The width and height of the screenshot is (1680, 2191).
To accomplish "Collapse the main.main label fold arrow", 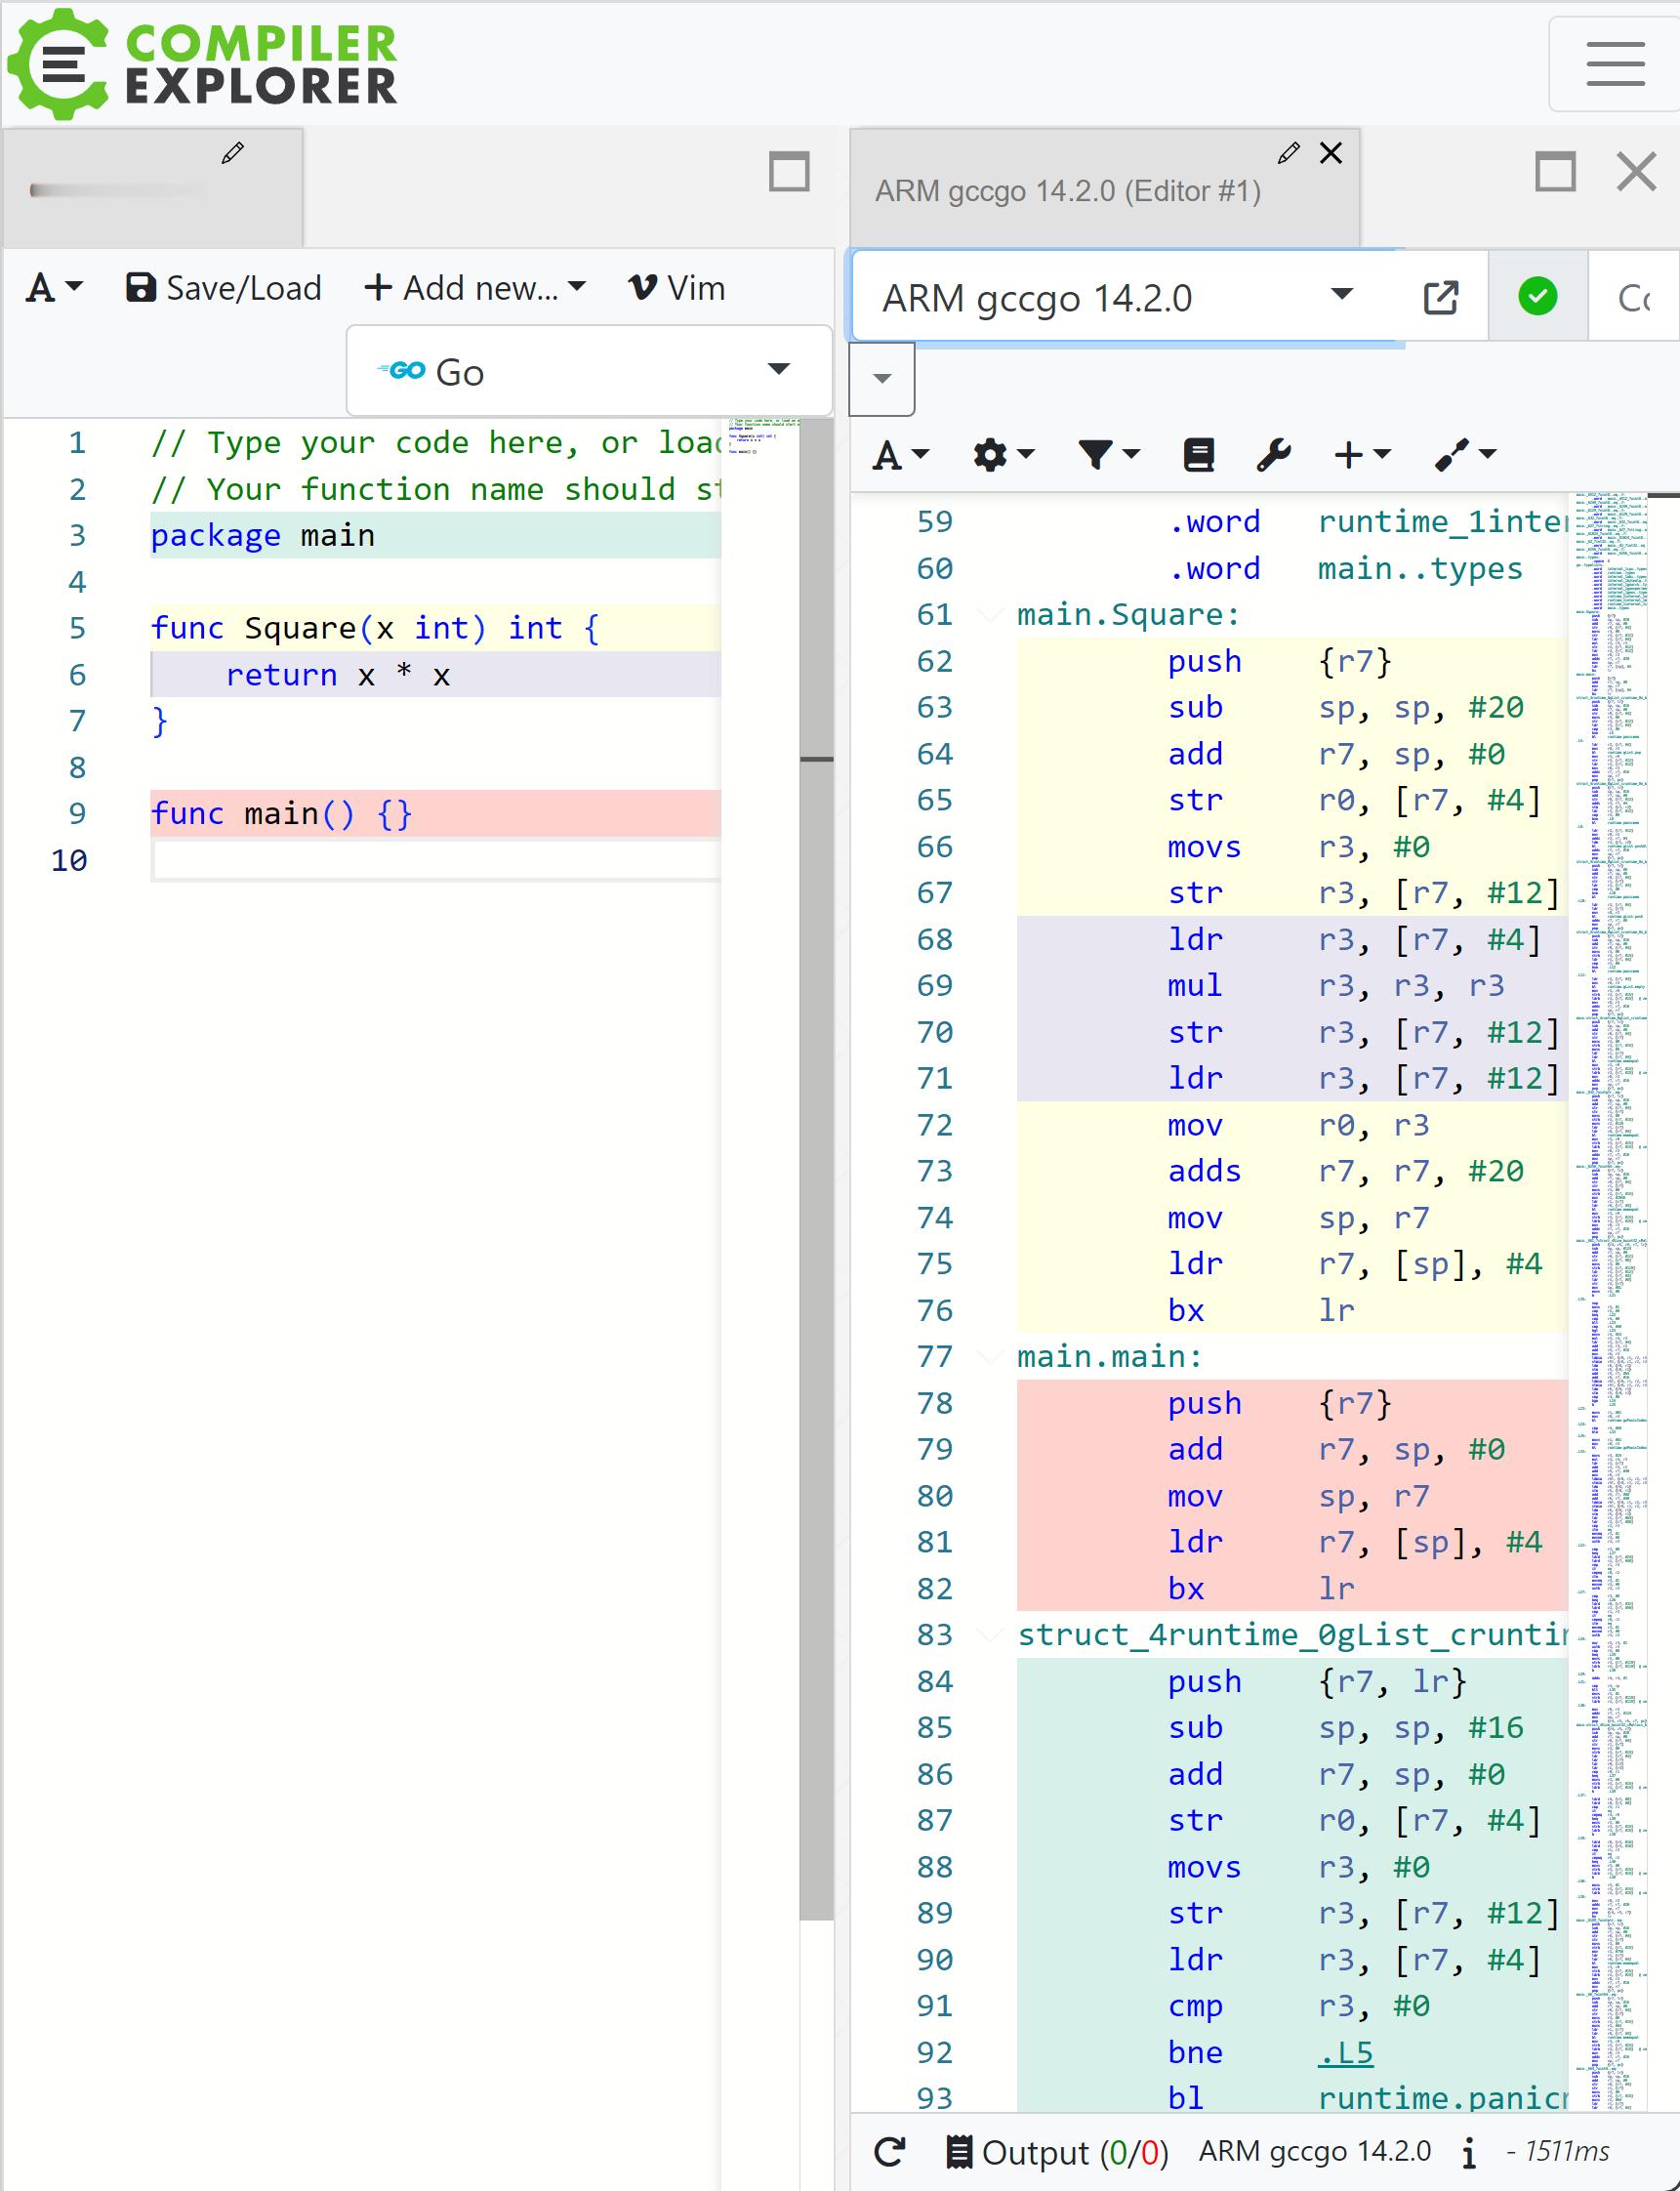I will pyautogui.click(x=990, y=1356).
